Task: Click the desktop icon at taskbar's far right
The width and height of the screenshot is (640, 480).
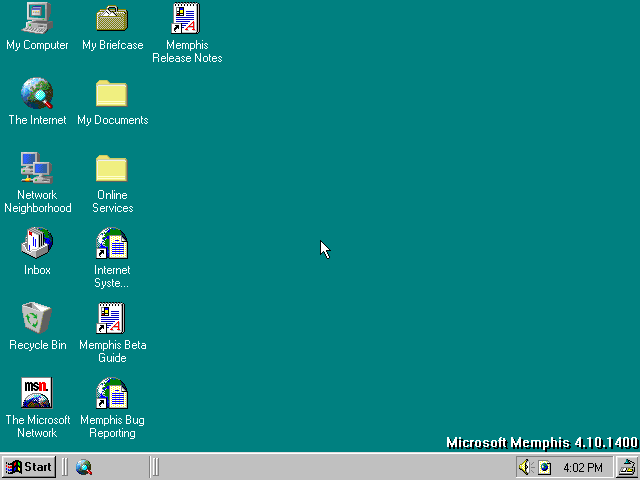Action: tap(627, 467)
